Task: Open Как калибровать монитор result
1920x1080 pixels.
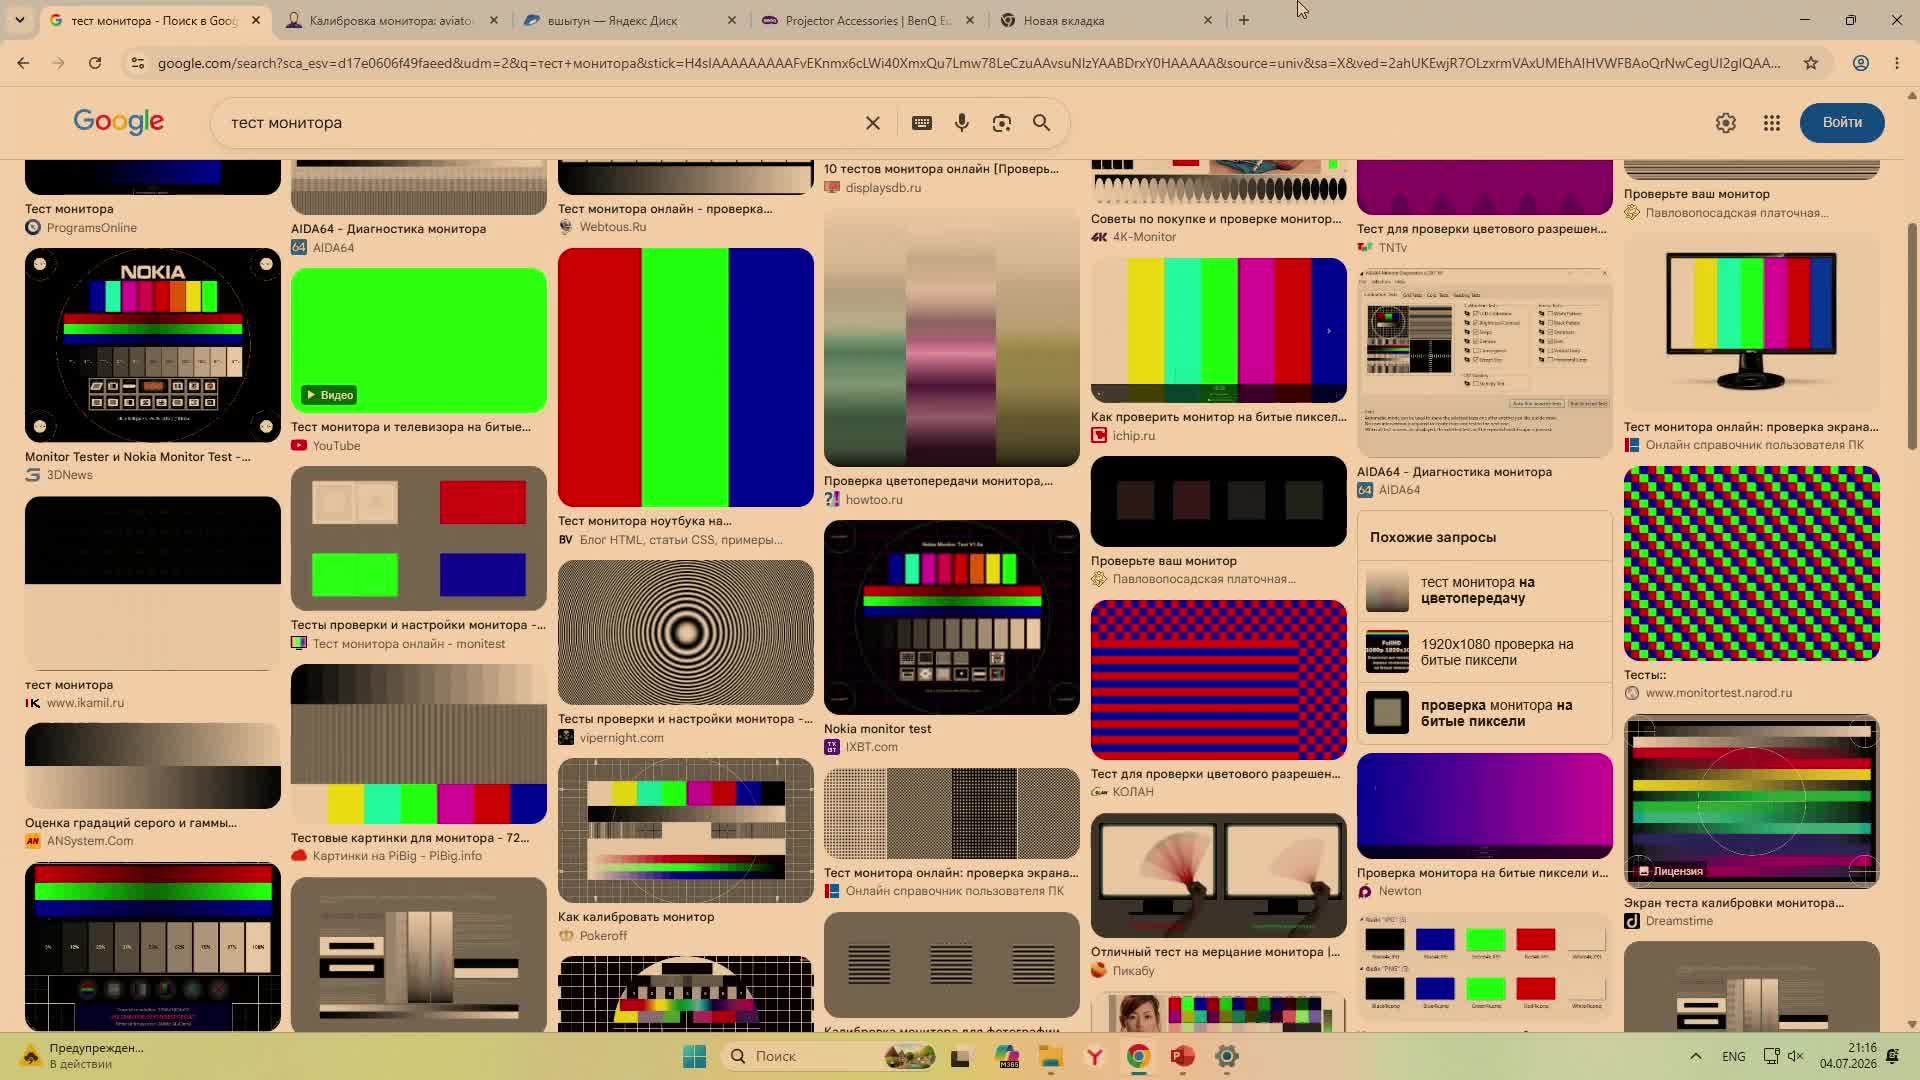Action: (x=636, y=917)
